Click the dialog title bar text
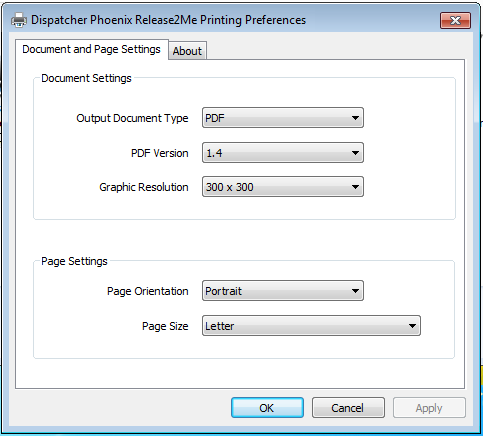483x436 pixels. [x=168, y=20]
